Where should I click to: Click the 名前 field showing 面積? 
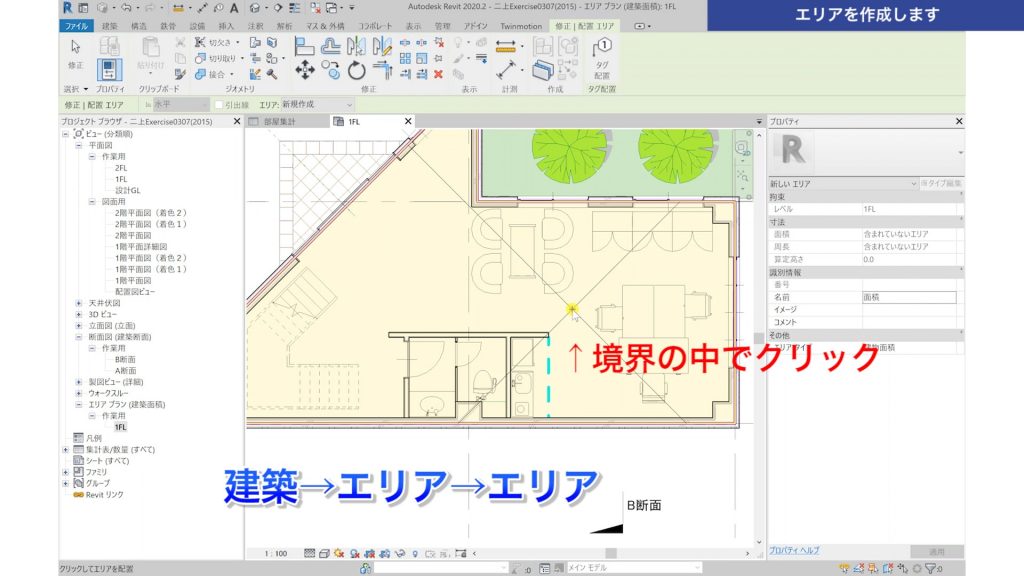[908, 296]
